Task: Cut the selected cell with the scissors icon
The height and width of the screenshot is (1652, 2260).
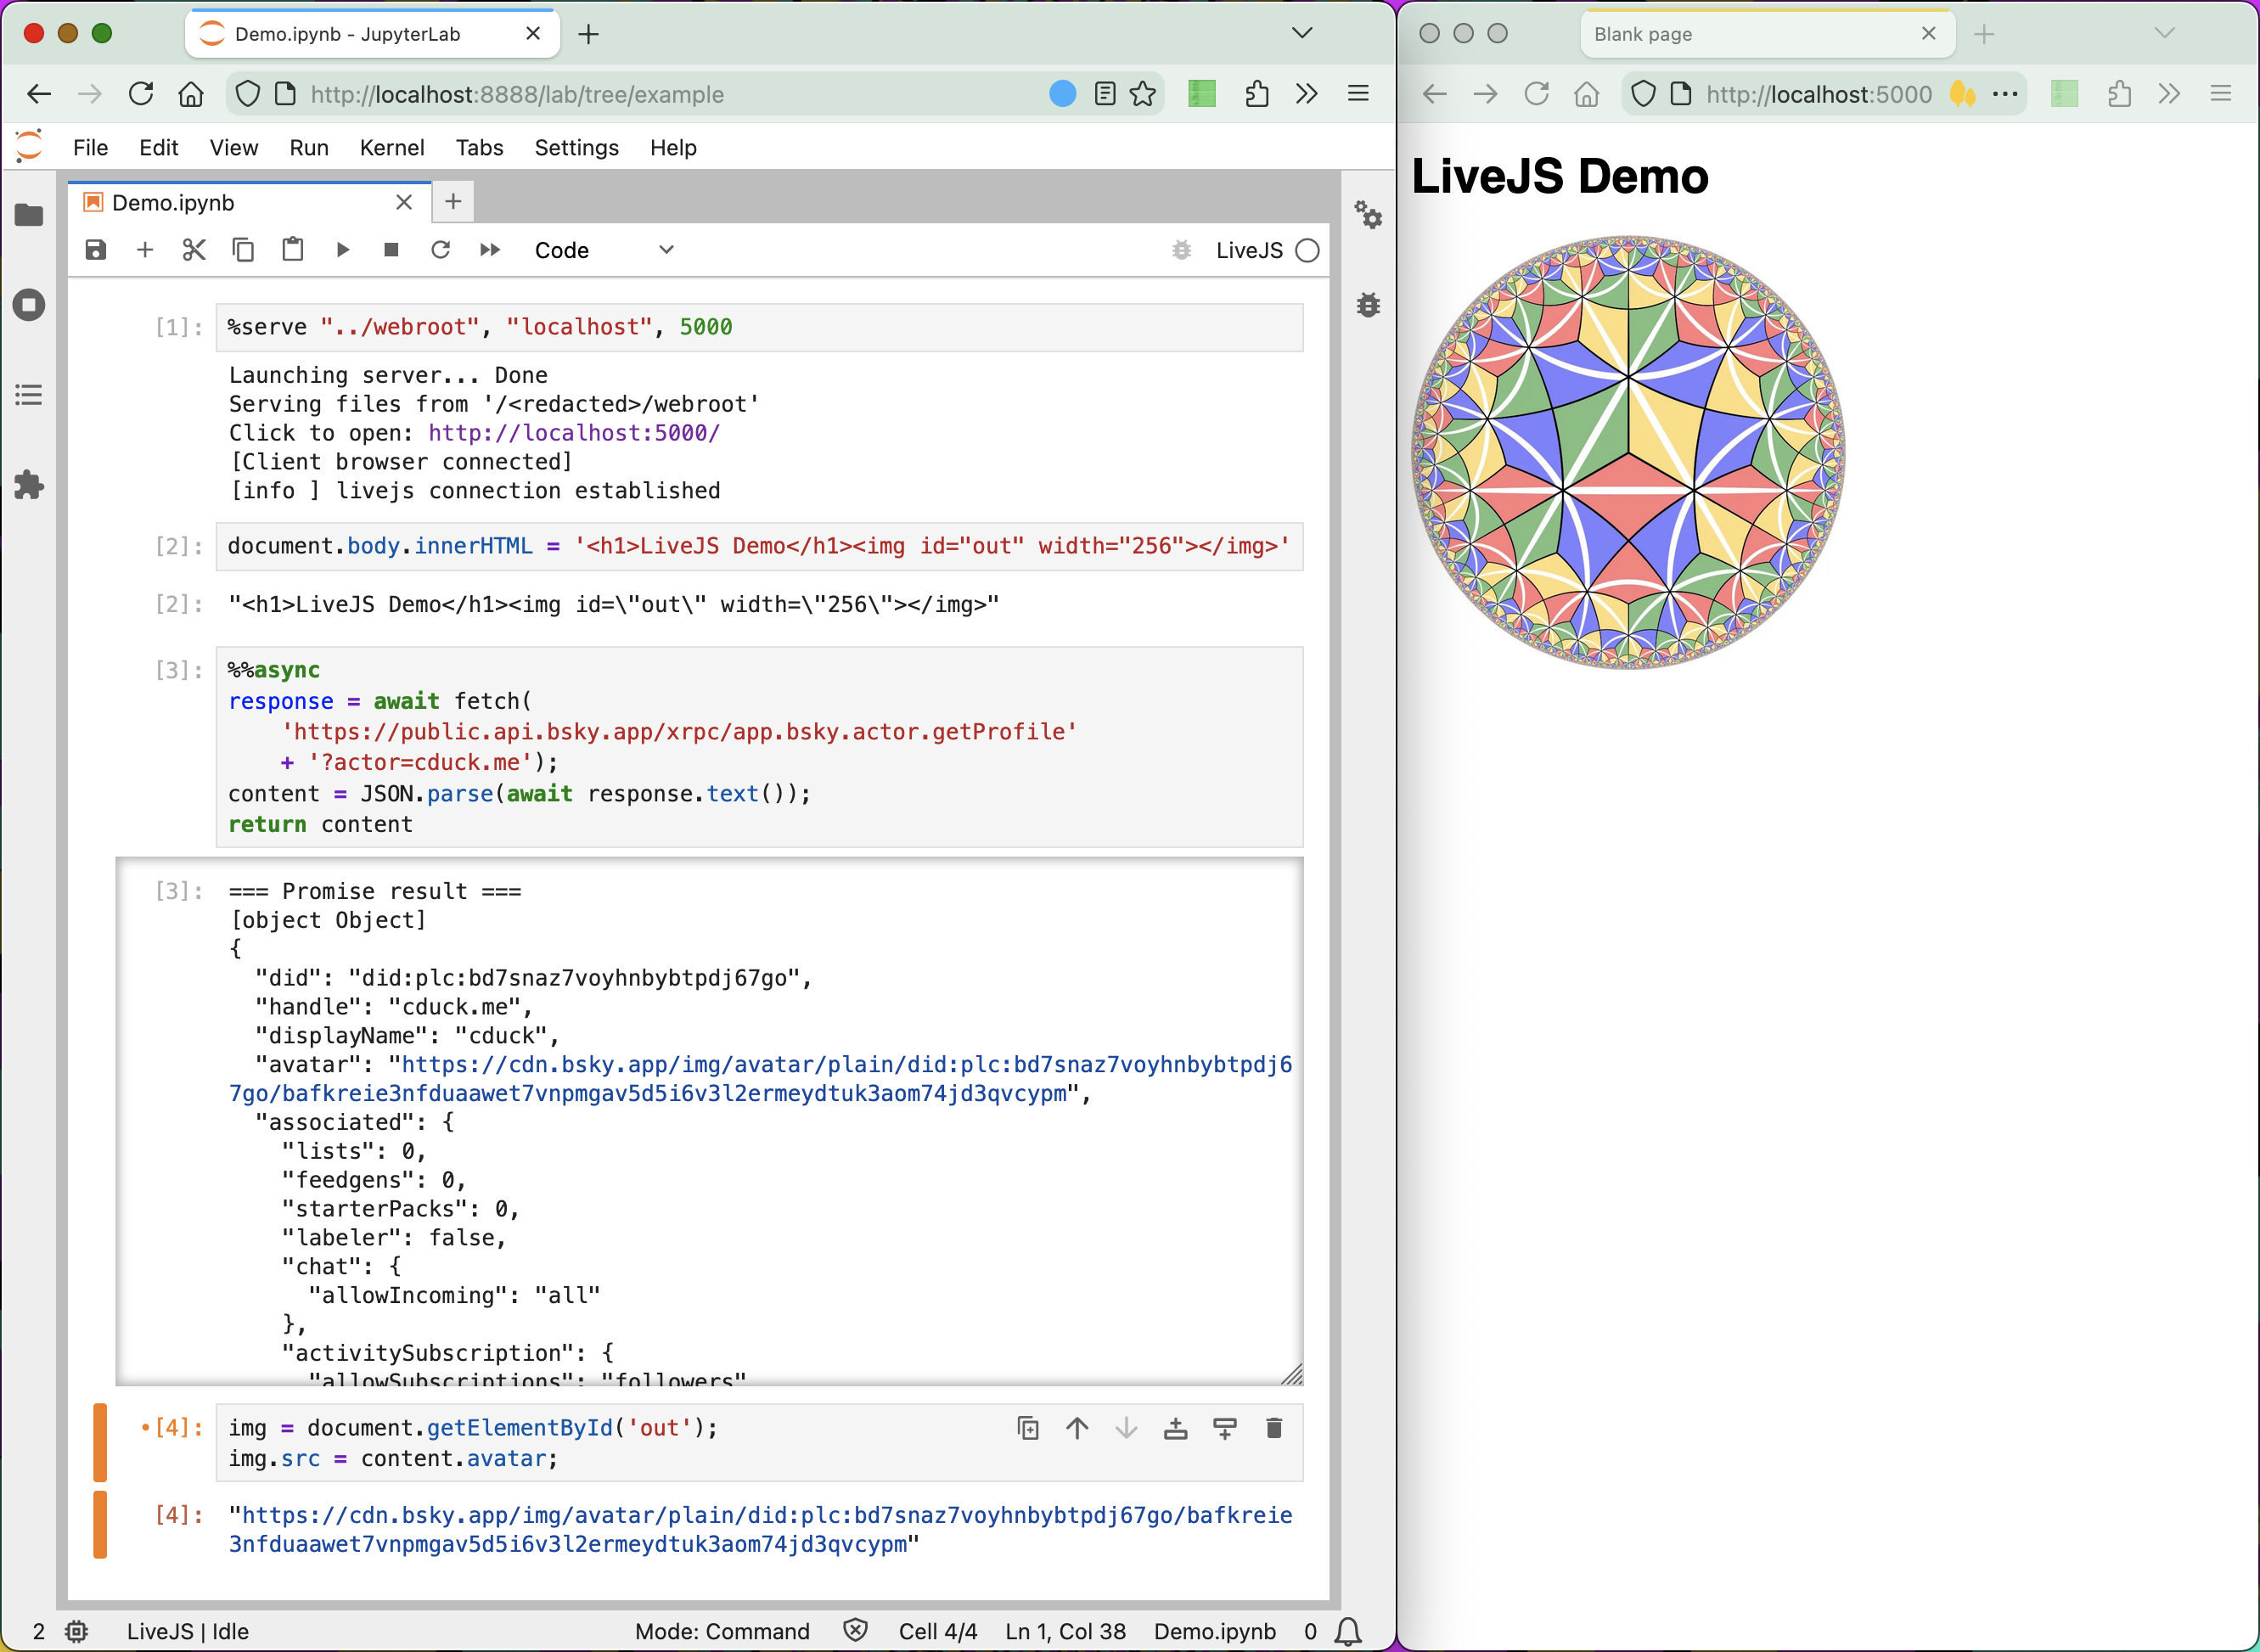Action: coord(194,250)
